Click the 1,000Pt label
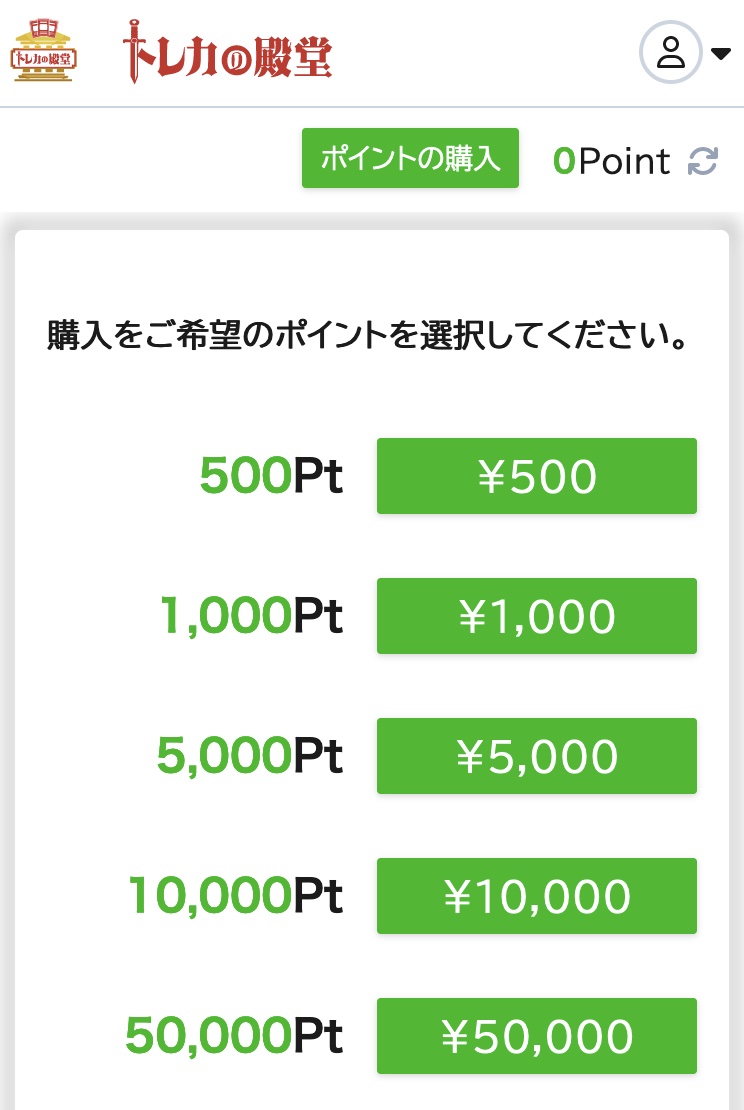The height and width of the screenshot is (1110, 744). click(x=251, y=615)
